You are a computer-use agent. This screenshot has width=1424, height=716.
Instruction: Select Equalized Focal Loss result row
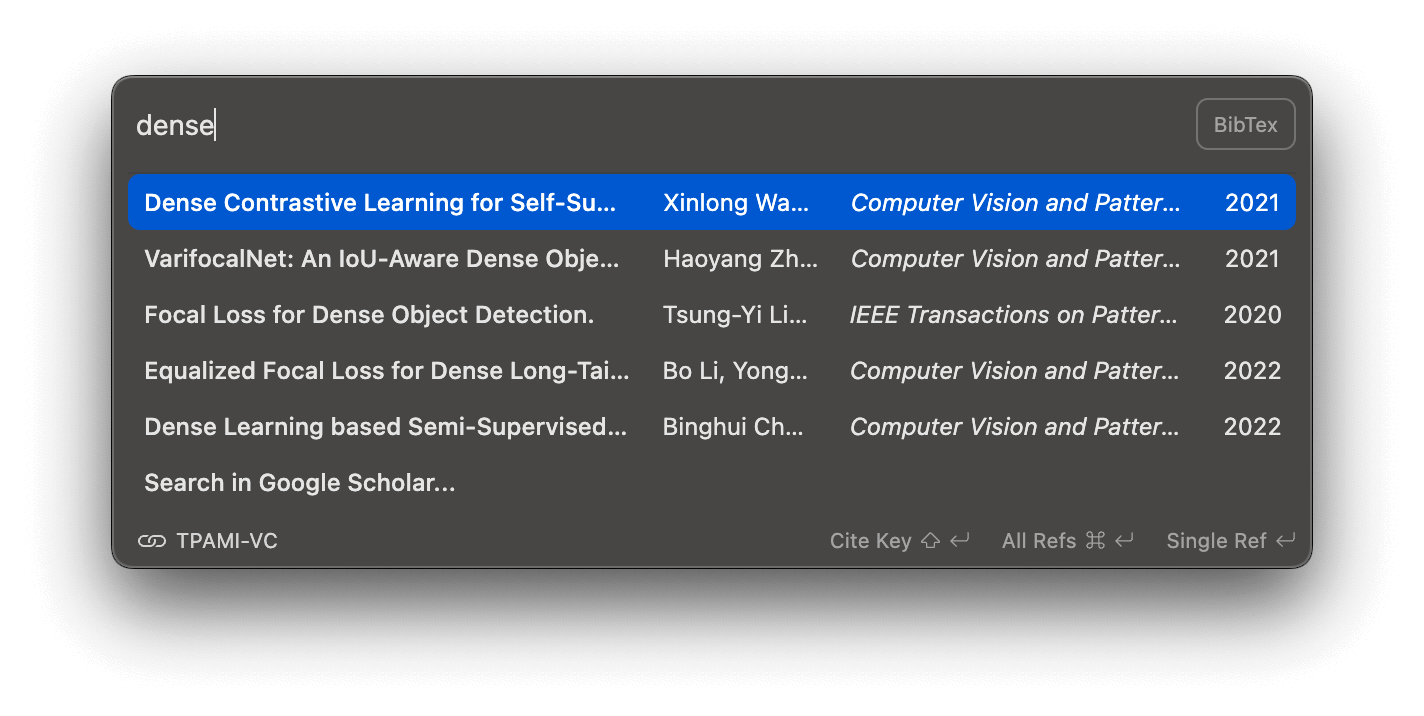click(x=387, y=371)
